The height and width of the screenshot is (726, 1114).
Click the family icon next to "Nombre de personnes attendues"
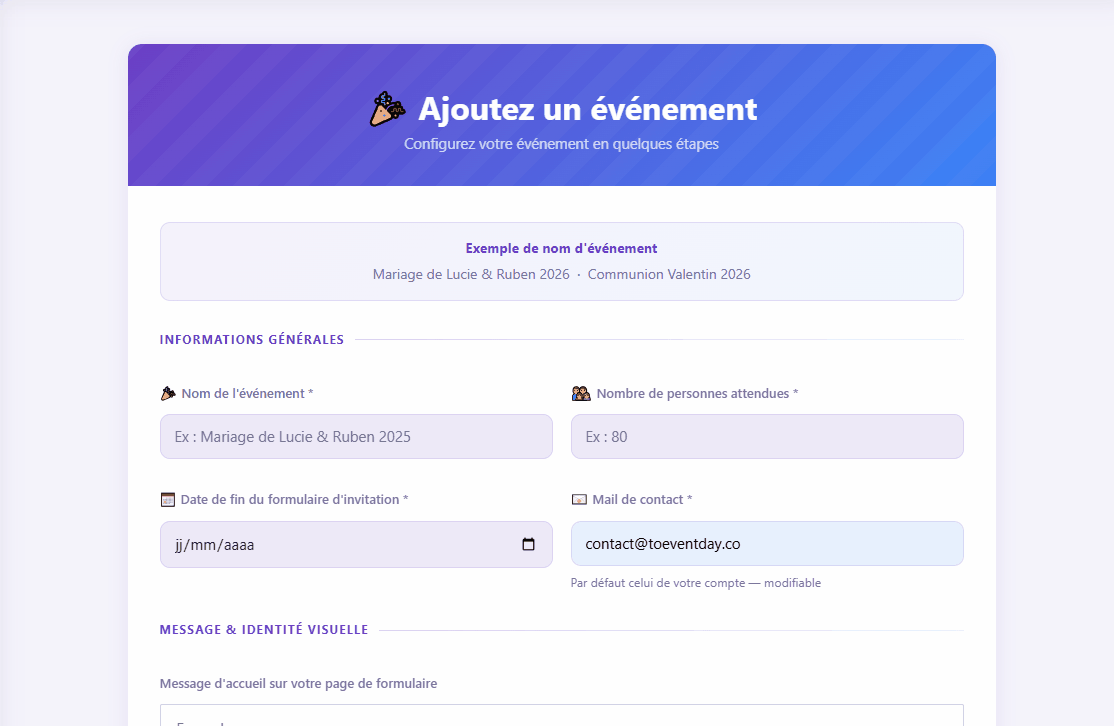pos(581,392)
